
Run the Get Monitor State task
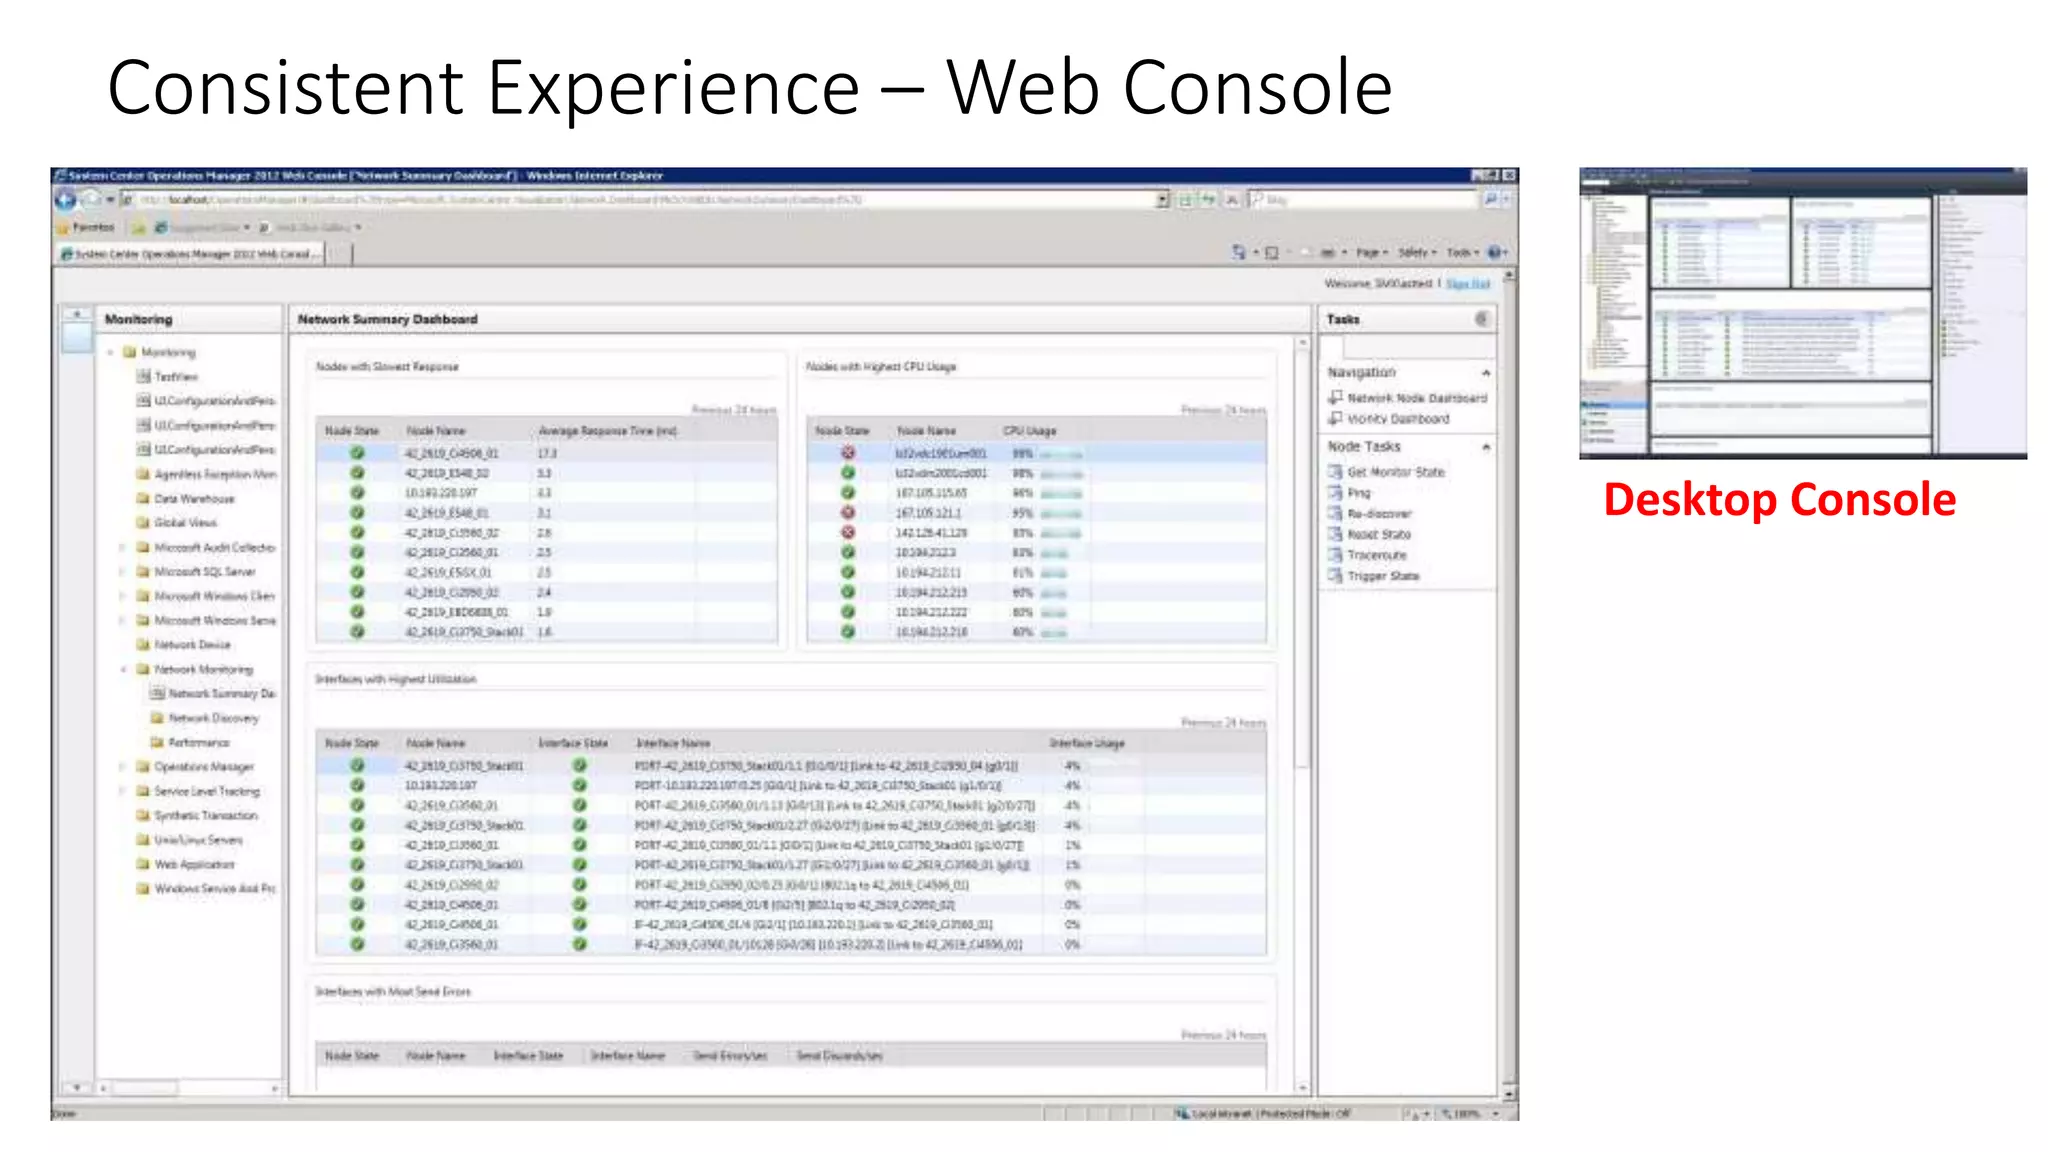(x=1396, y=472)
